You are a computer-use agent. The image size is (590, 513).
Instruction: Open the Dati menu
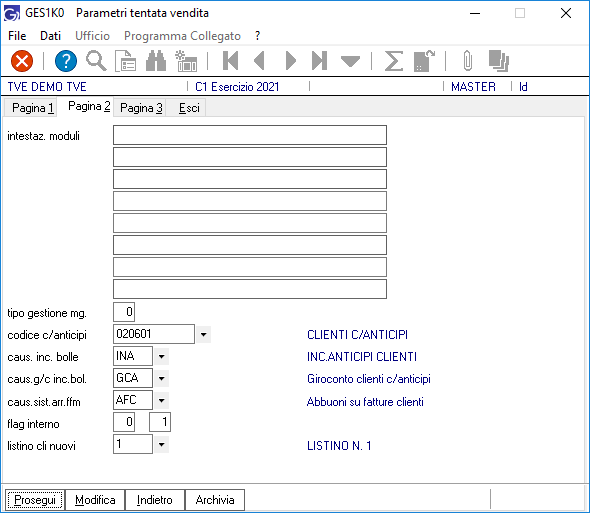pos(50,36)
